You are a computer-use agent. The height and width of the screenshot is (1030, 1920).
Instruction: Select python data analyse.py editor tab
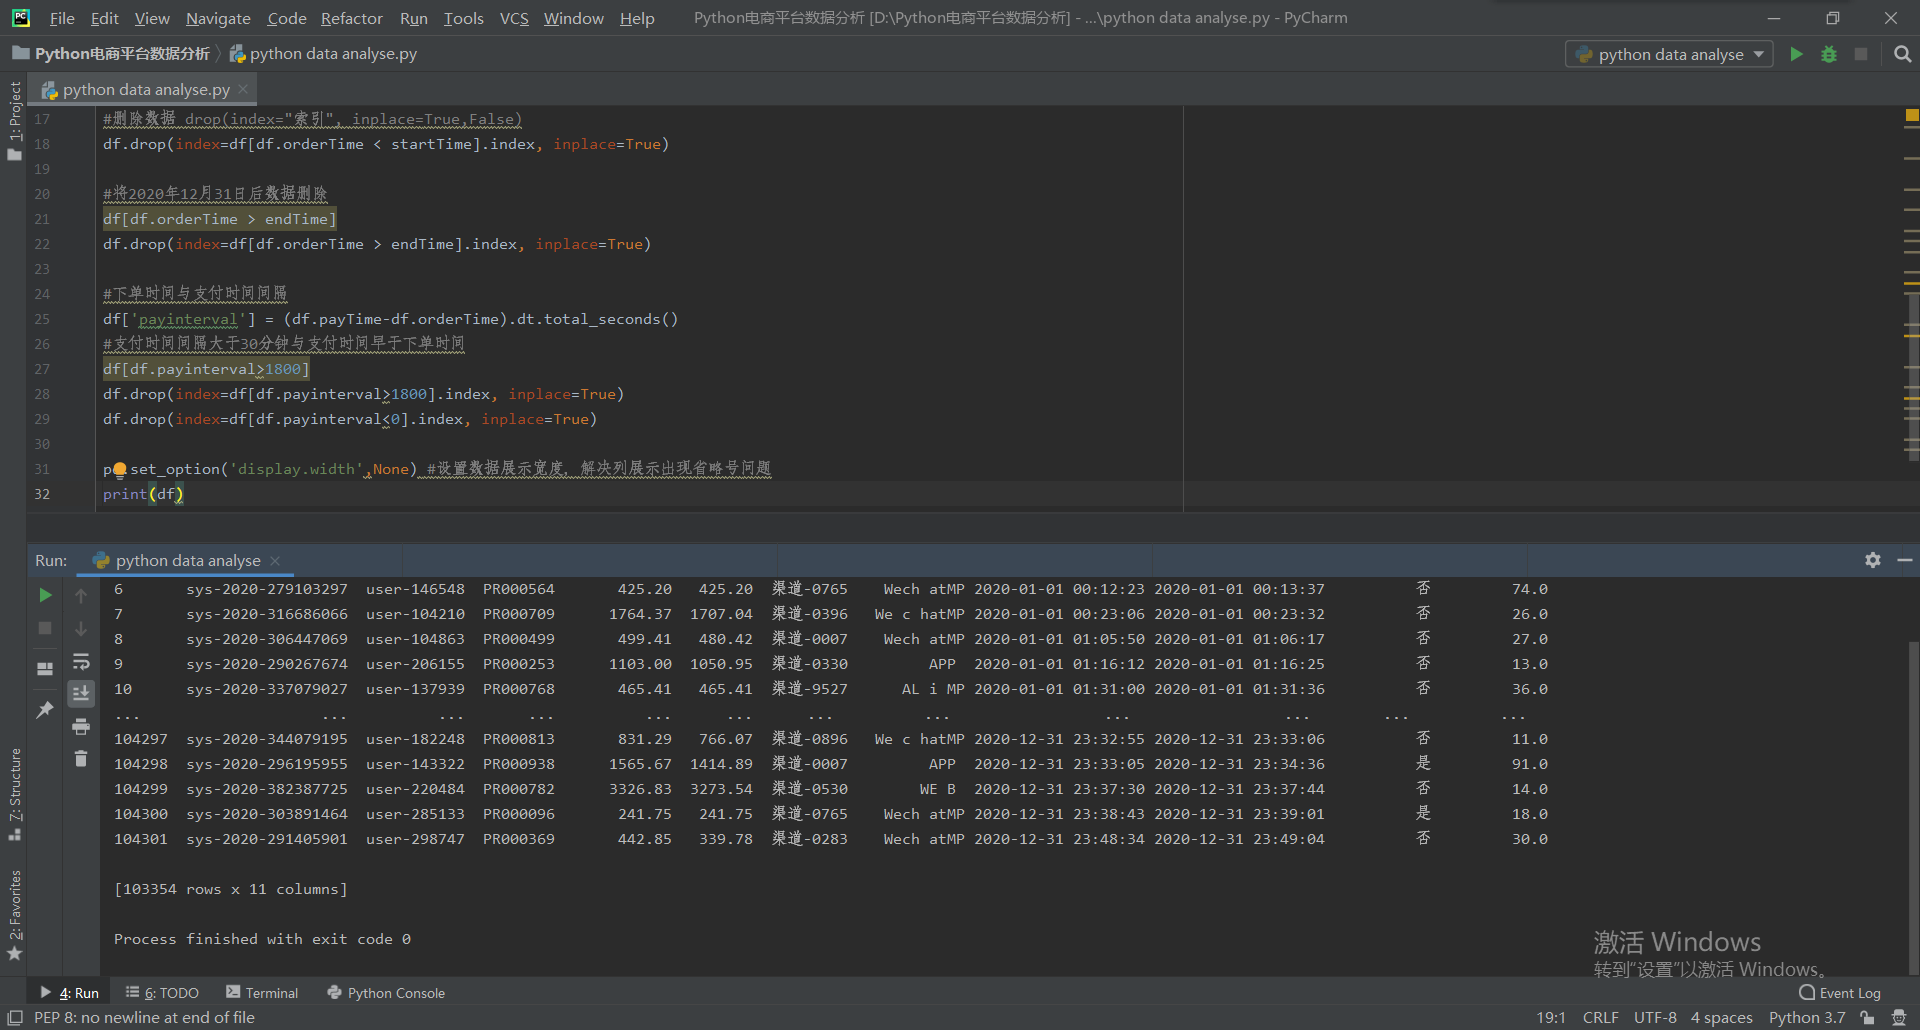(145, 89)
